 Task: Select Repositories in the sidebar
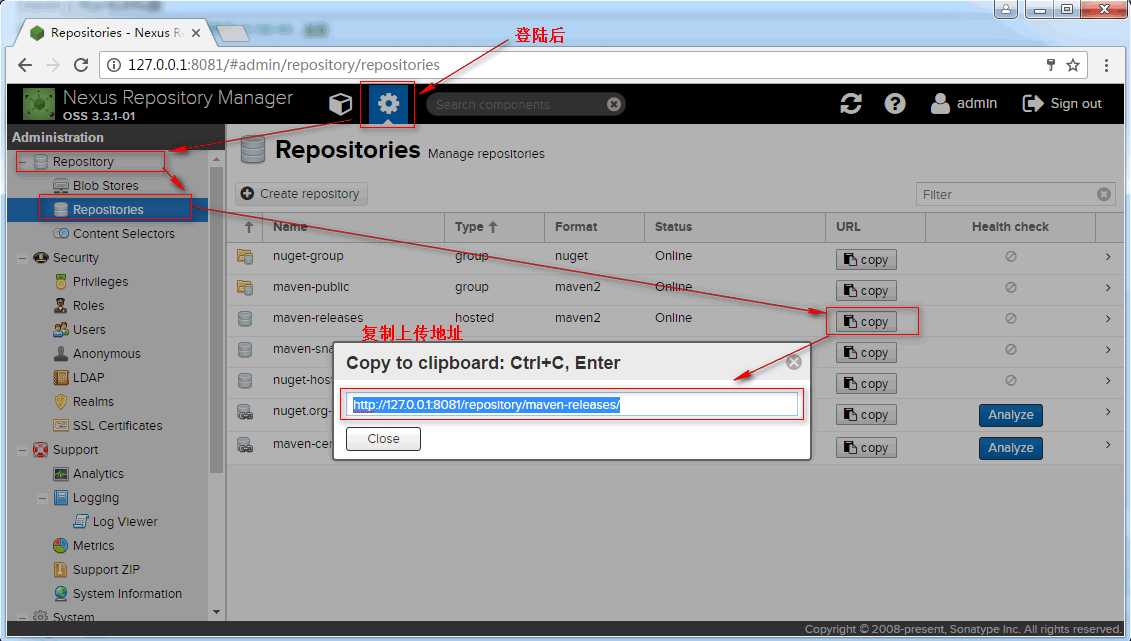[x=107, y=209]
